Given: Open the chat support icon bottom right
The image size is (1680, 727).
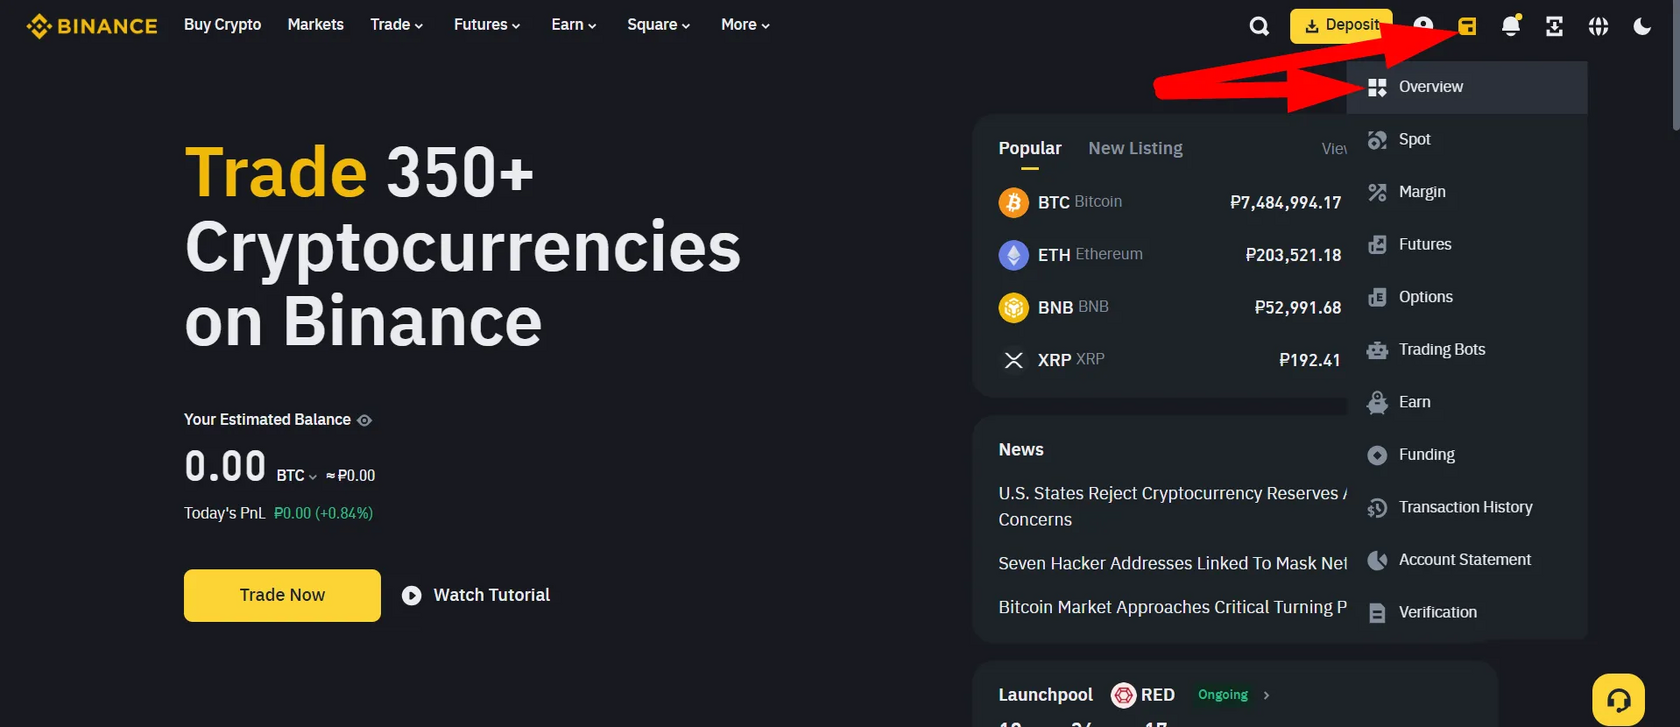Looking at the screenshot, I should [x=1618, y=698].
